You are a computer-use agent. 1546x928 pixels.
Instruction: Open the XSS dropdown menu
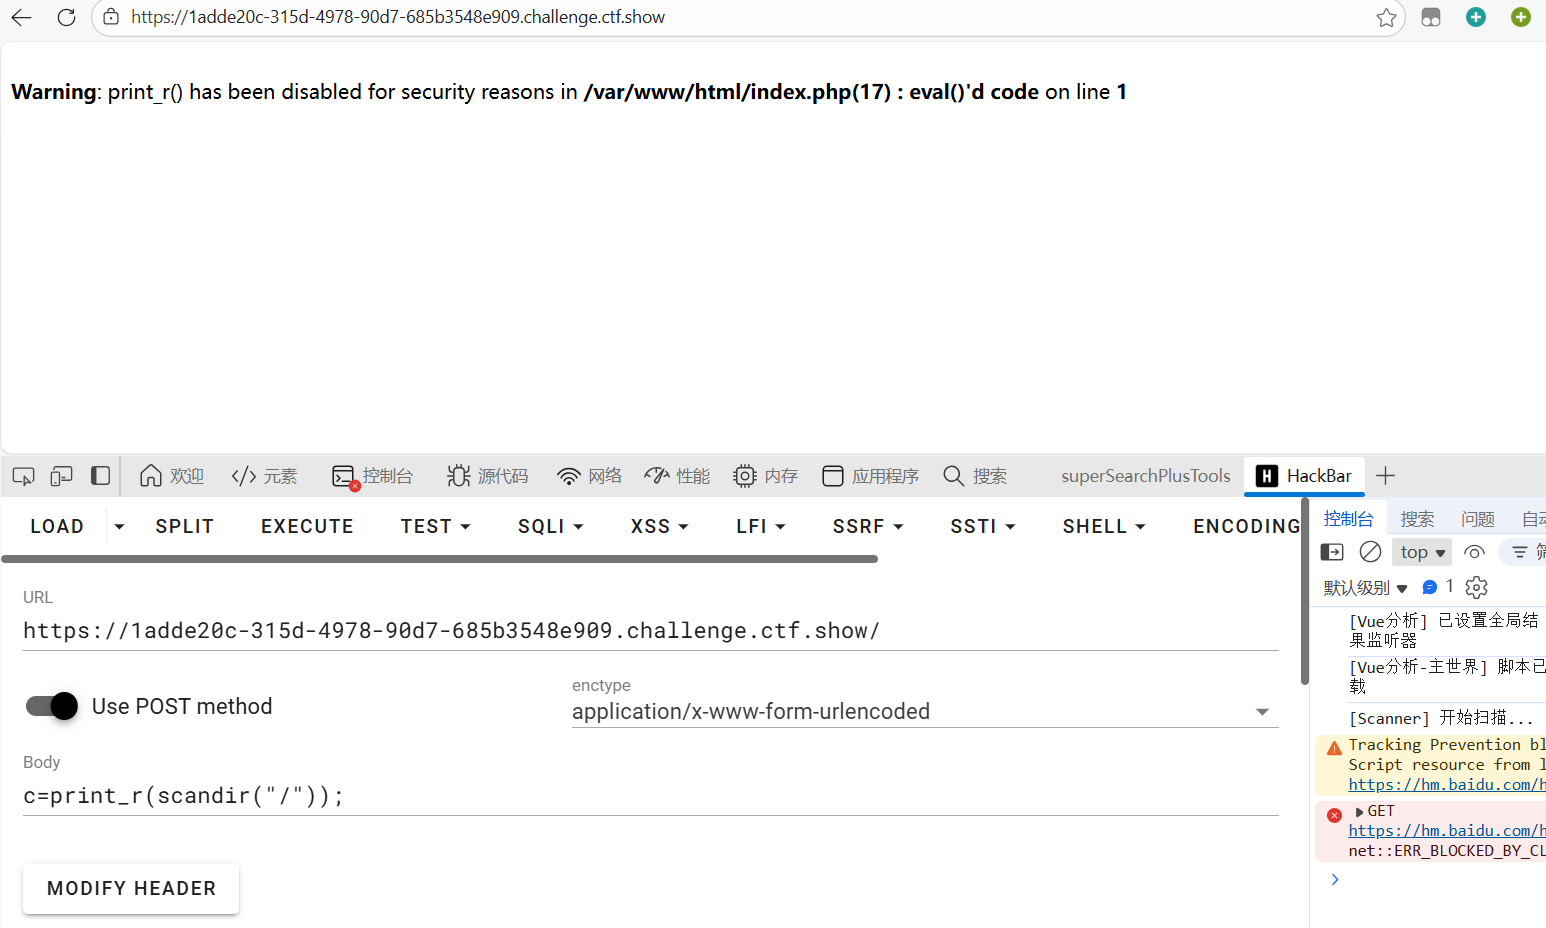[660, 526]
